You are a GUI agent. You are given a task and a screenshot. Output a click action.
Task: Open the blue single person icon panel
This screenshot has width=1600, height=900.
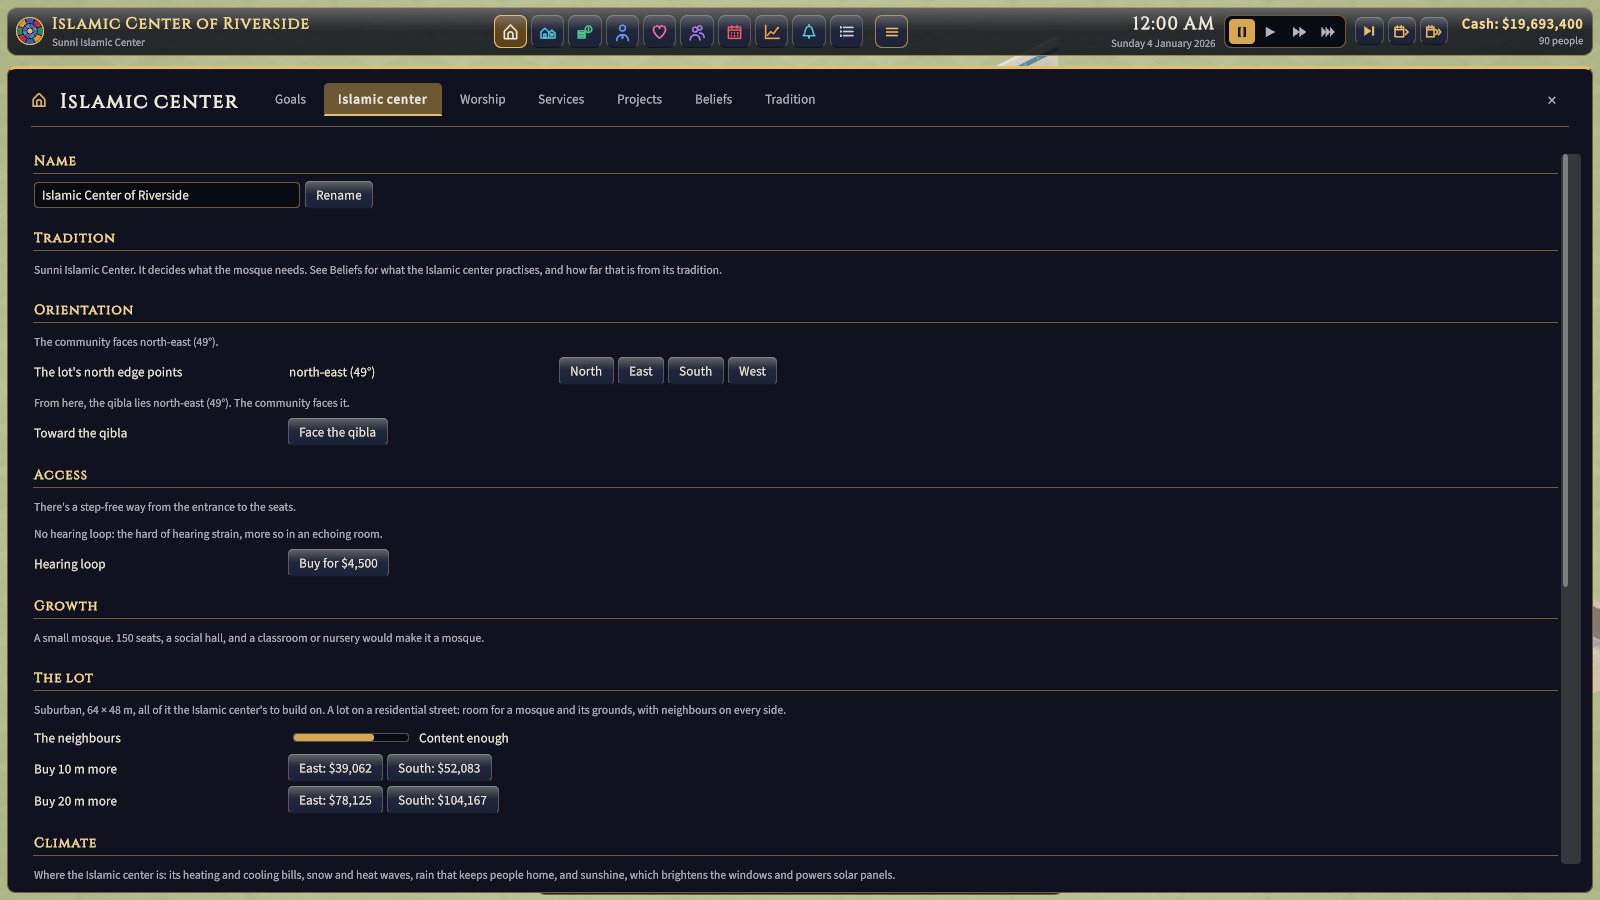click(622, 32)
